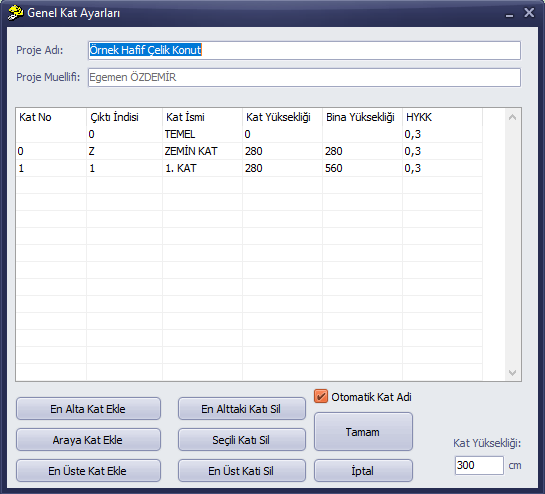Click the table scrollbar up arrow

click(x=512, y=117)
